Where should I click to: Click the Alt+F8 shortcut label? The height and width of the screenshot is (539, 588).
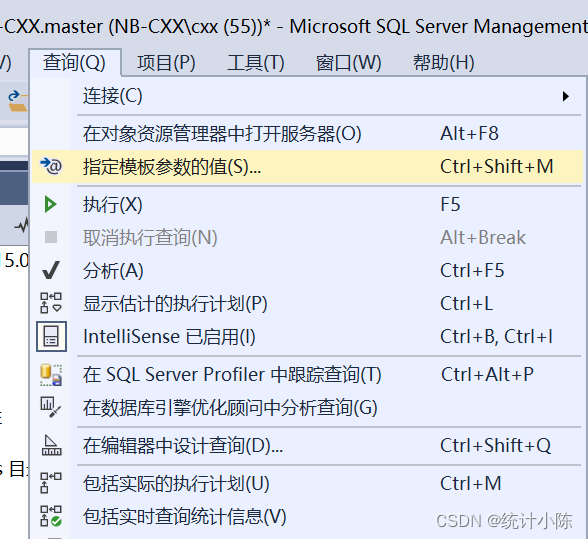pos(470,134)
